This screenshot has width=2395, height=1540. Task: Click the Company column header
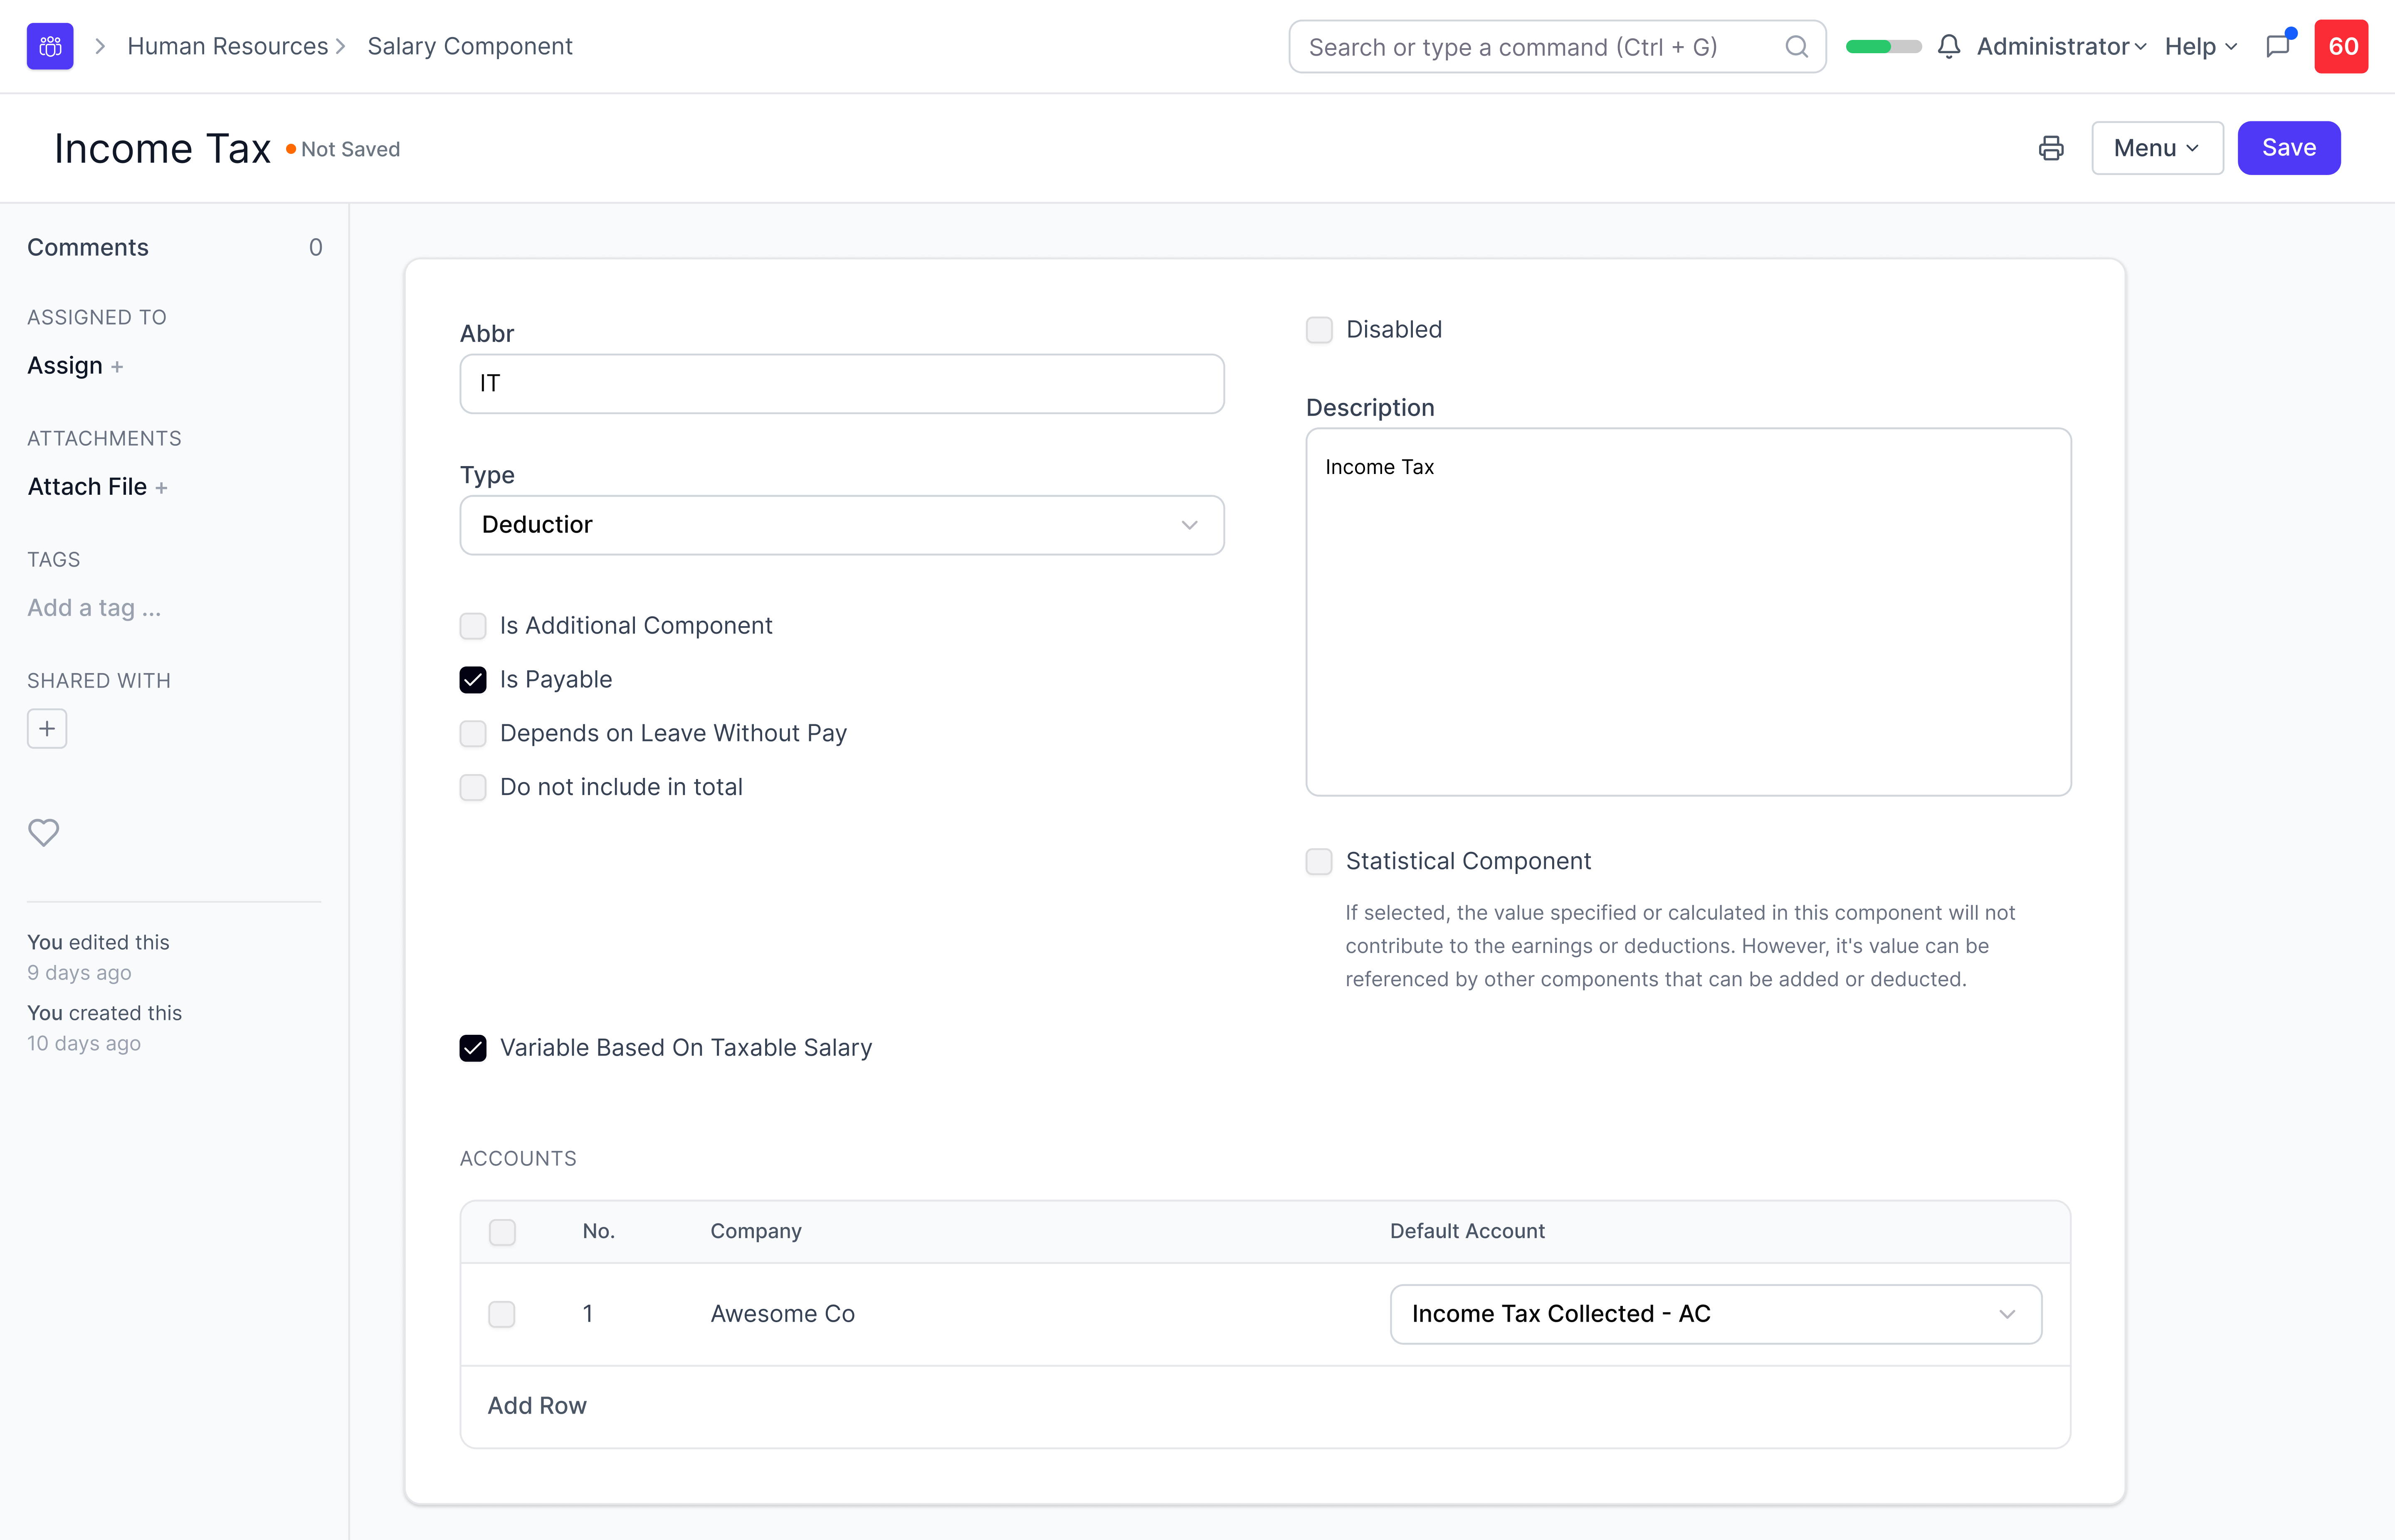(756, 1231)
